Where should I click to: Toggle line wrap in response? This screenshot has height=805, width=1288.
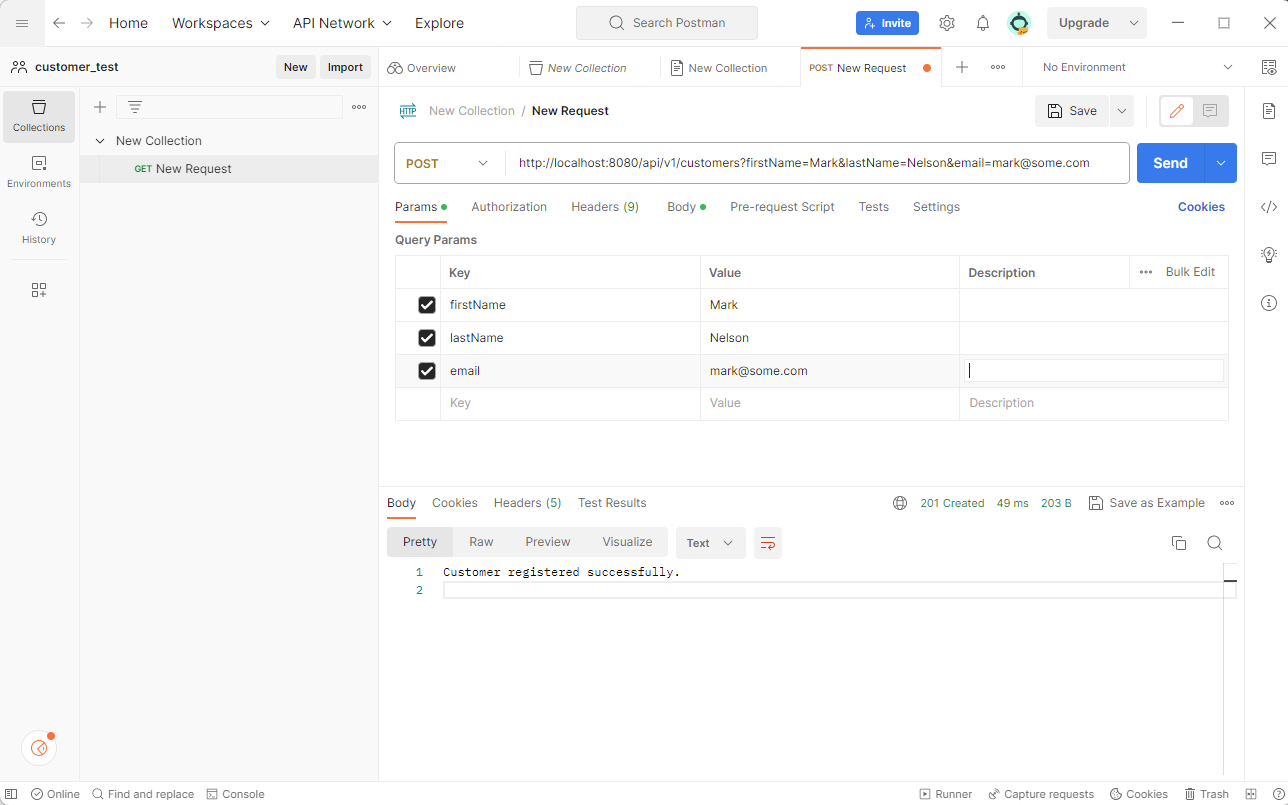(768, 543)
